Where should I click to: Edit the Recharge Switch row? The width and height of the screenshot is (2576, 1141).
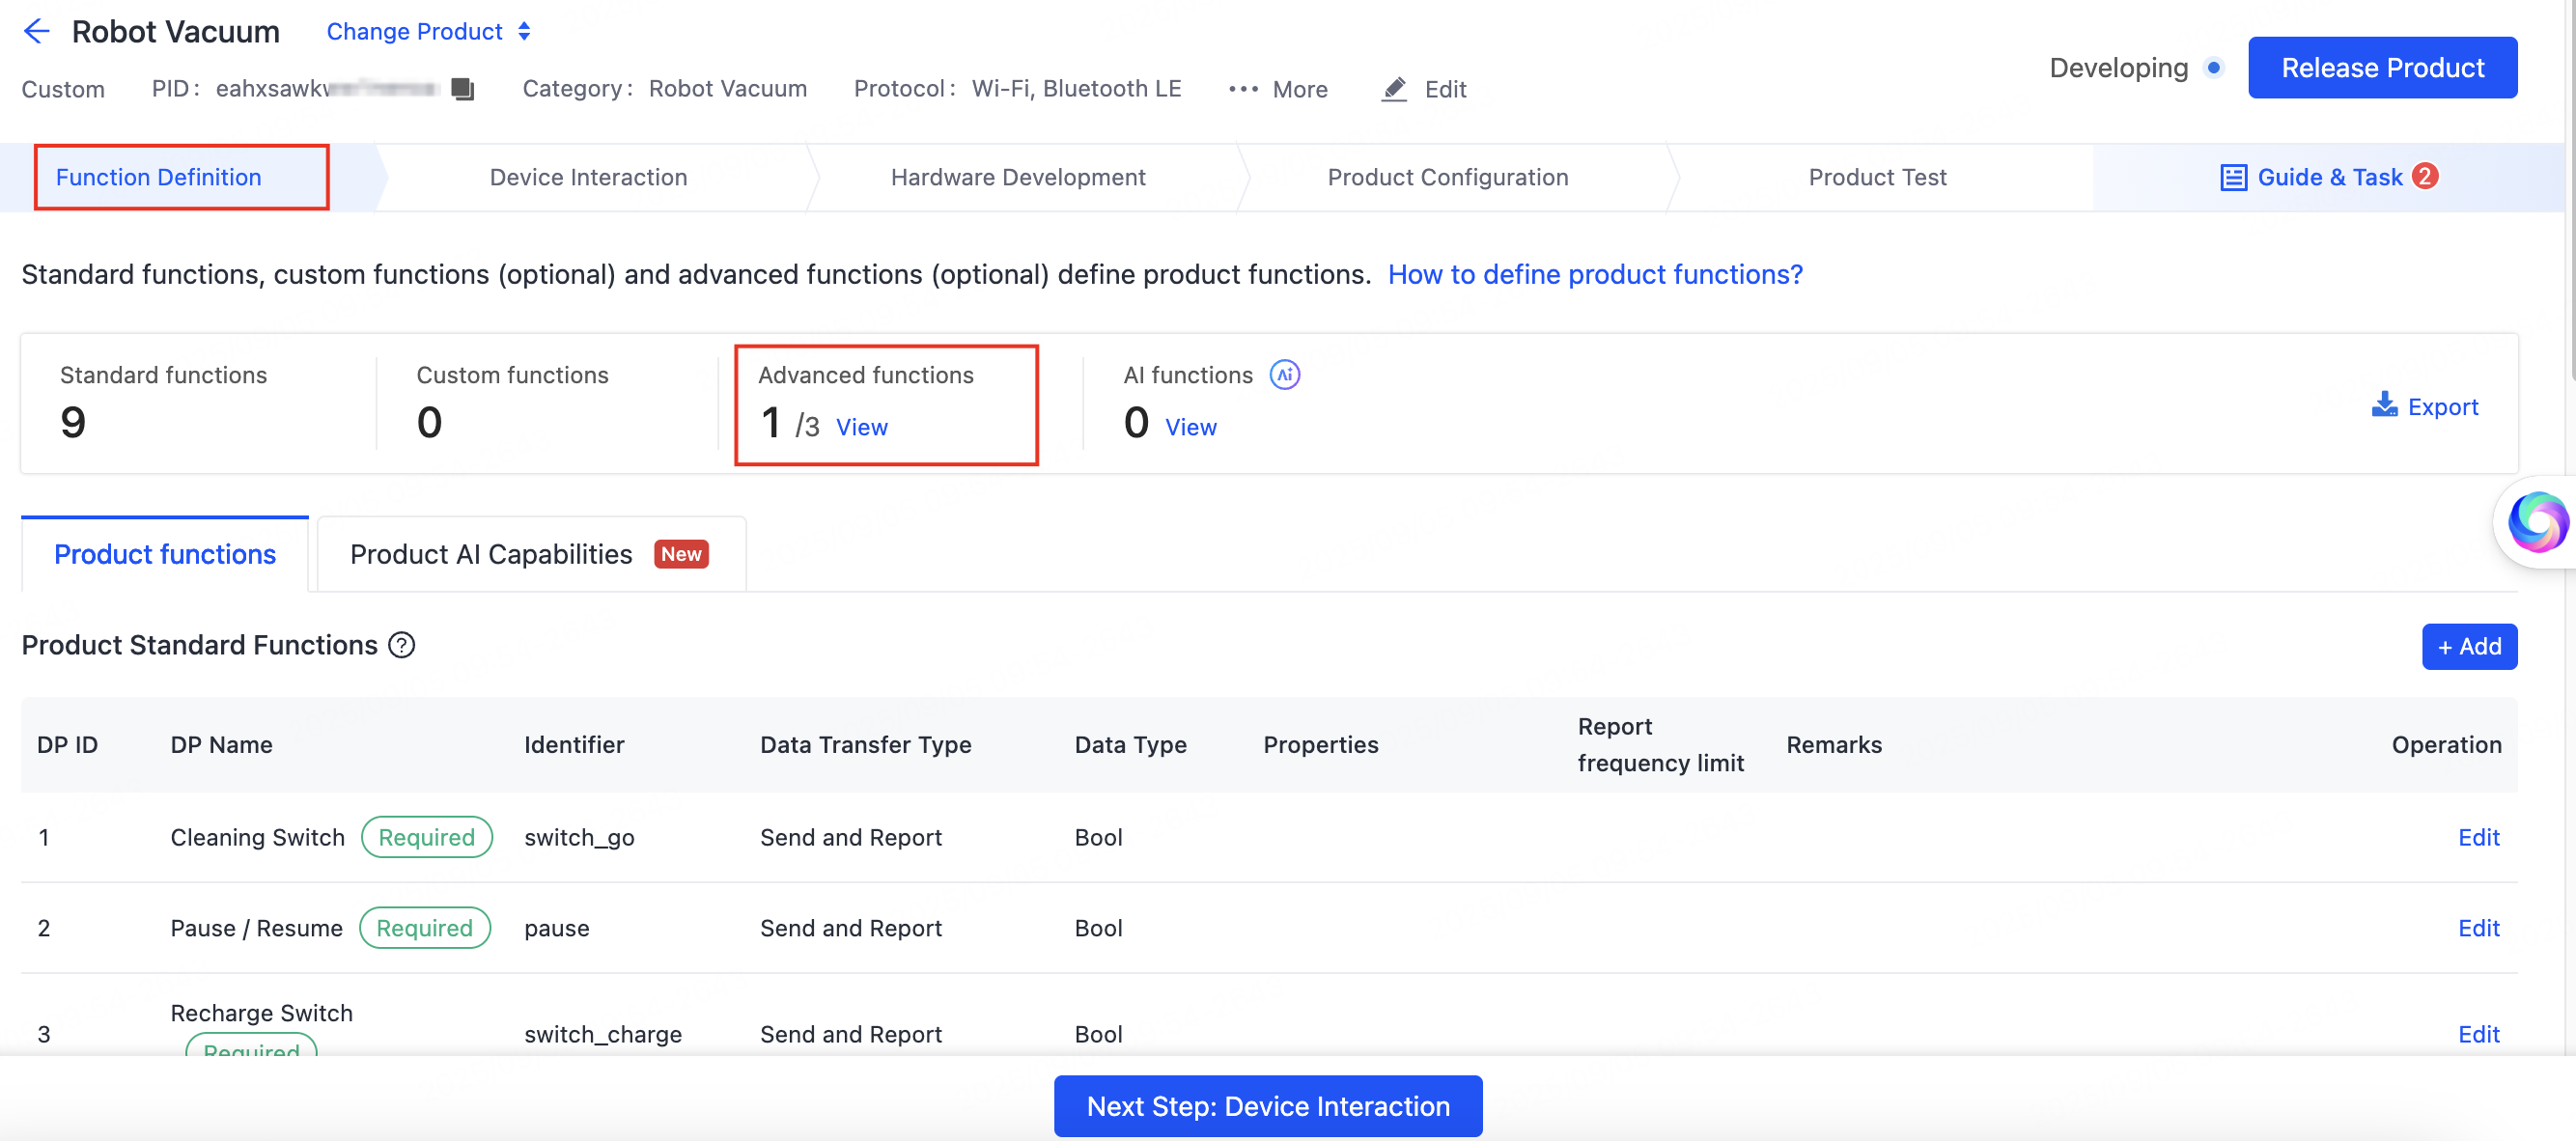(2478, 1034)
